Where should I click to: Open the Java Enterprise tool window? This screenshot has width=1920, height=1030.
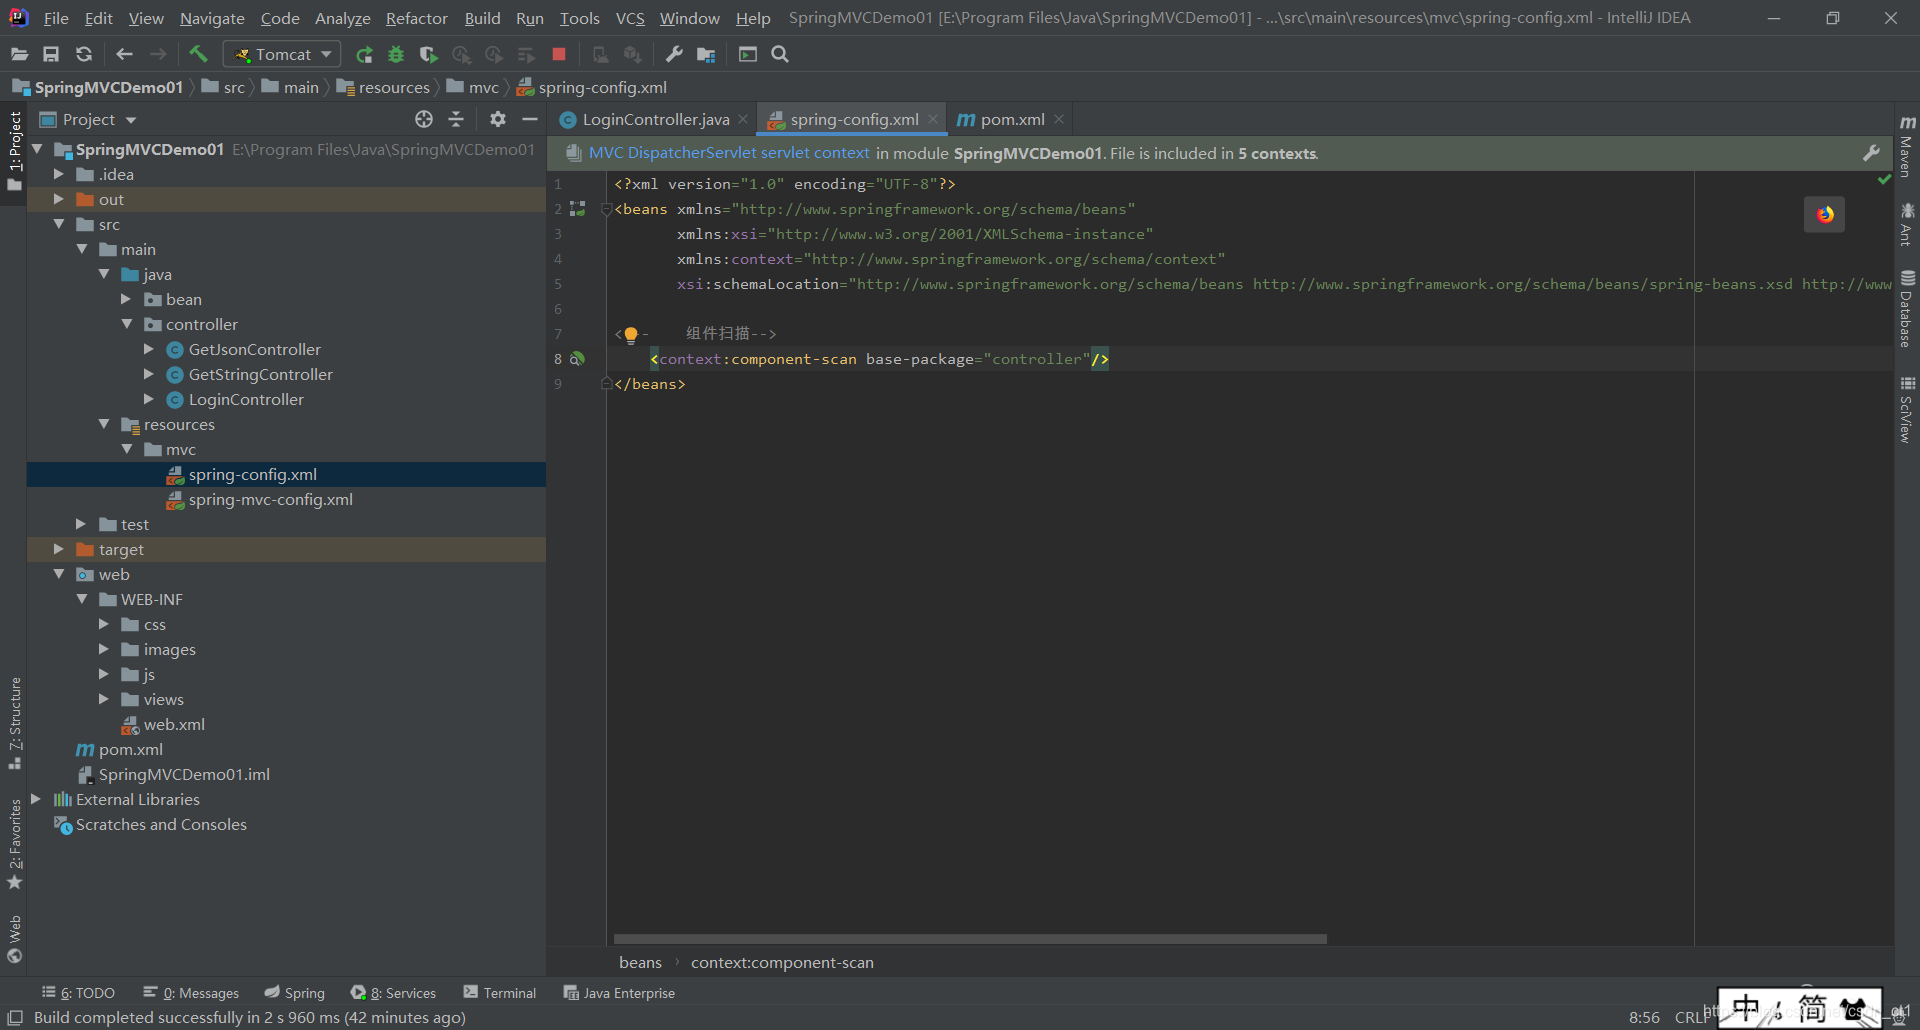coord(619,993)
